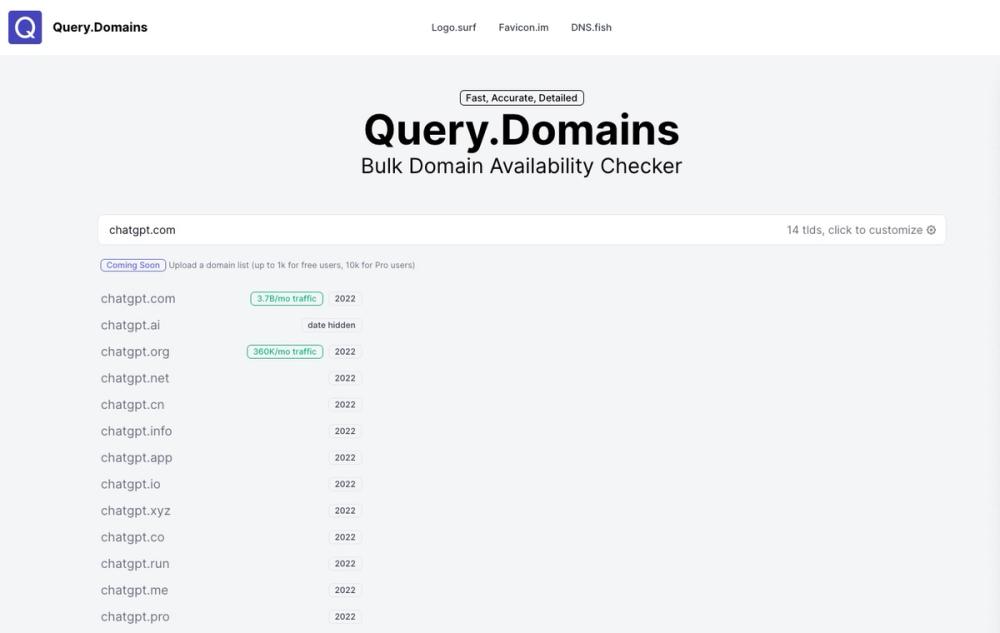The image size is (1000, 633).
Task: Click the 2022 tag next to chatgpt.xyz
Action: click(345, 511)
